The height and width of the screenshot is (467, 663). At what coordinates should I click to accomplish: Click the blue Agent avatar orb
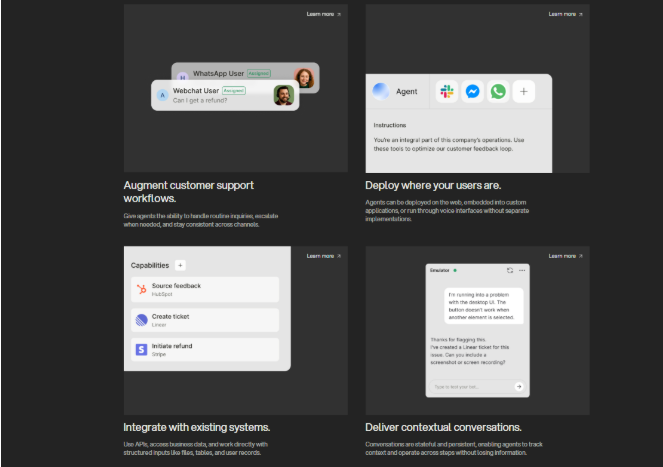tap(381, 92)
